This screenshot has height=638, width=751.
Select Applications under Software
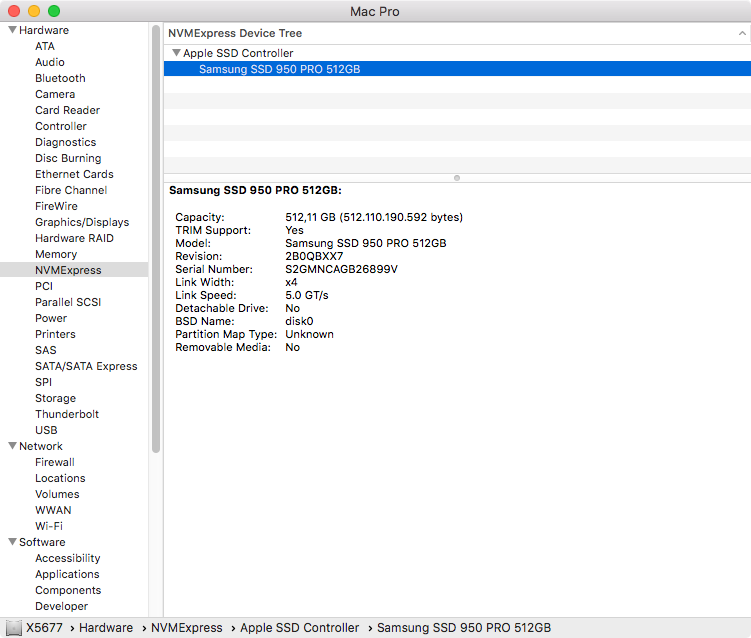67,574
